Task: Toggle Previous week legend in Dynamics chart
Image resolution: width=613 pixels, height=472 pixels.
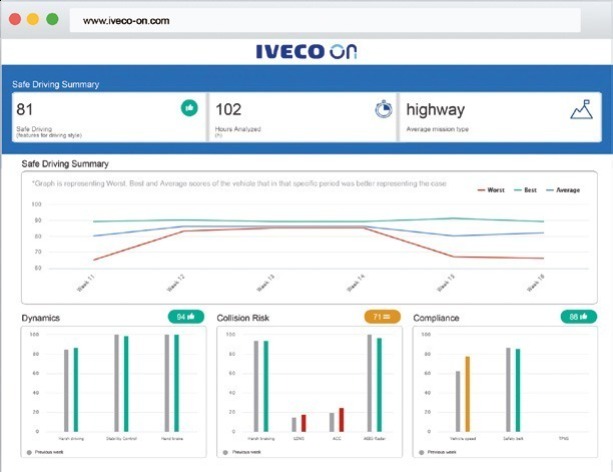Action: (x=45, y=452)
